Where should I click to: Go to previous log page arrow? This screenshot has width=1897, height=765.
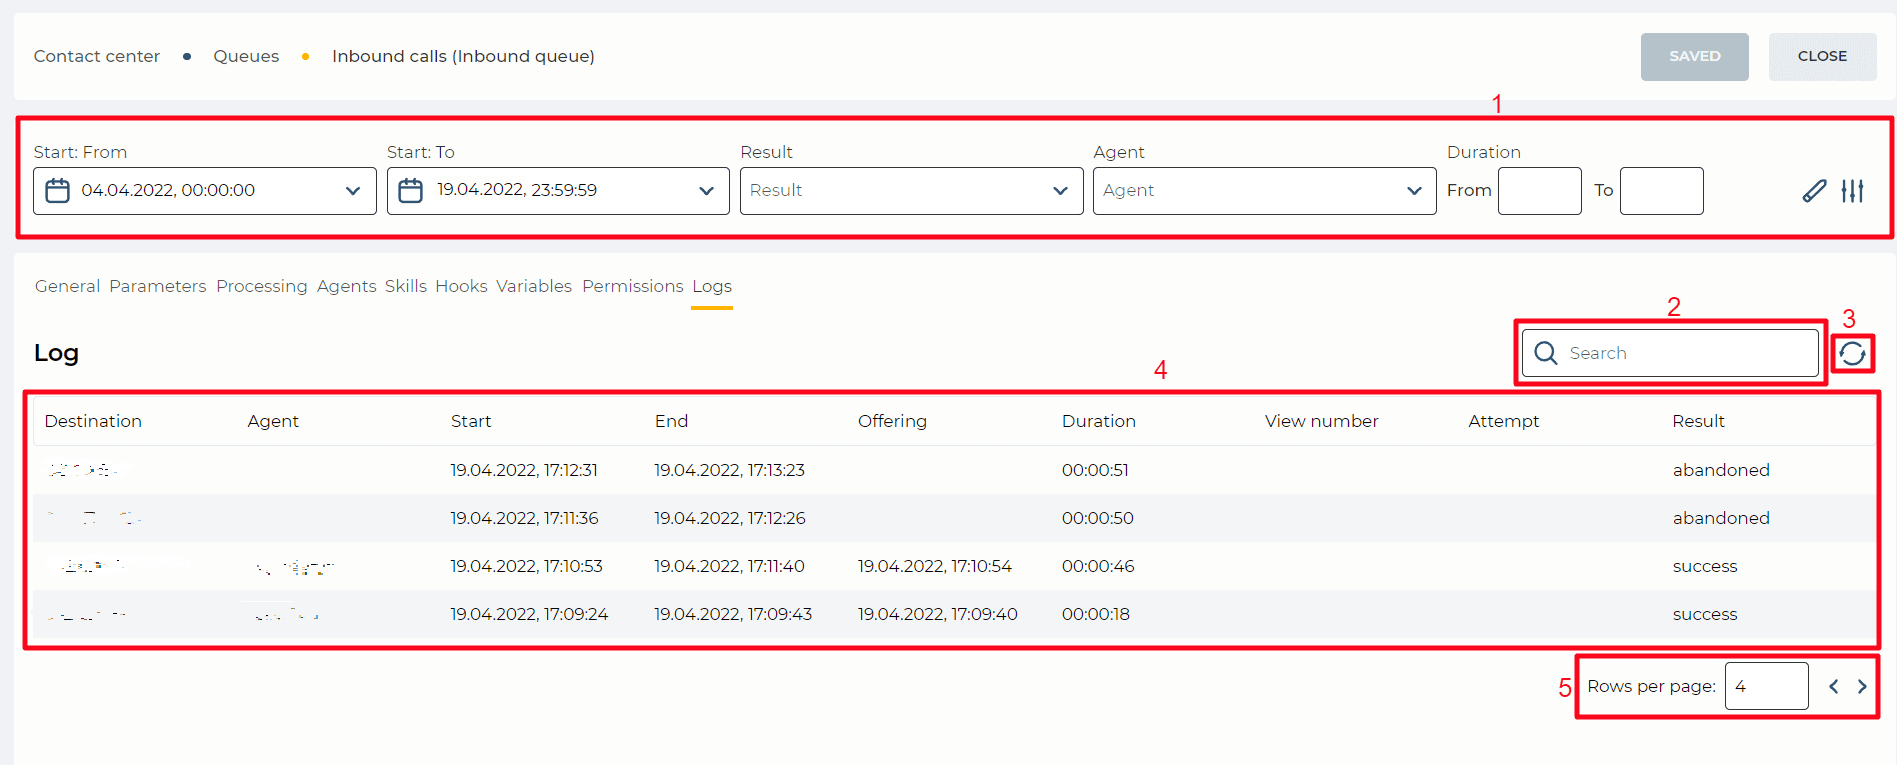[x=1833, y=686]
